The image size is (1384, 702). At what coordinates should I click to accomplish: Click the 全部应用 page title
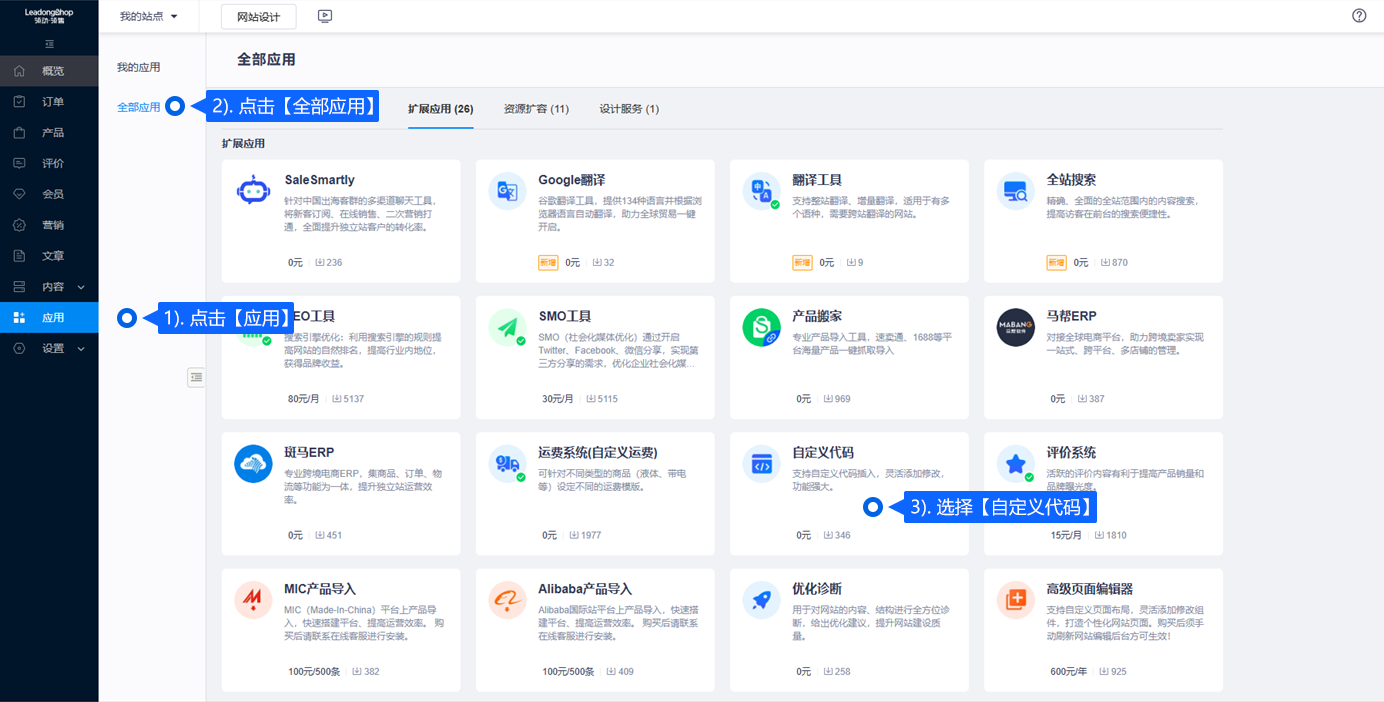266,59
